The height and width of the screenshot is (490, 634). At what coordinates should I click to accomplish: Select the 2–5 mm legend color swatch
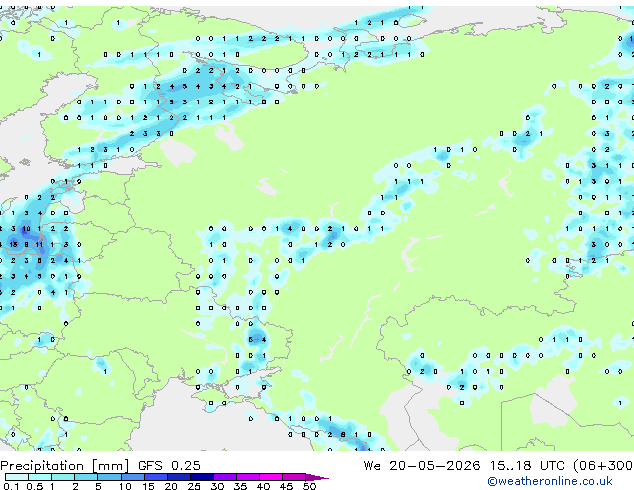[86, 477]
